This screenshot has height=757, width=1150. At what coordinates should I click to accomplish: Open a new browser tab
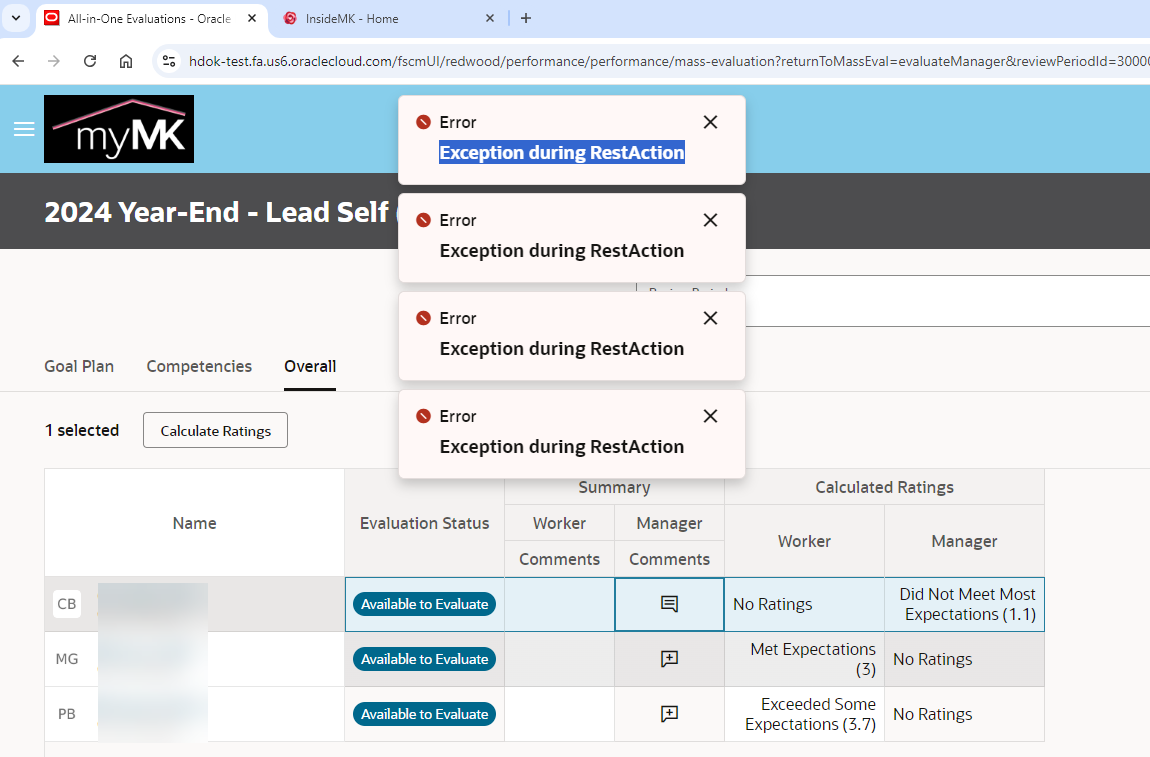click(x=526, y=18)
